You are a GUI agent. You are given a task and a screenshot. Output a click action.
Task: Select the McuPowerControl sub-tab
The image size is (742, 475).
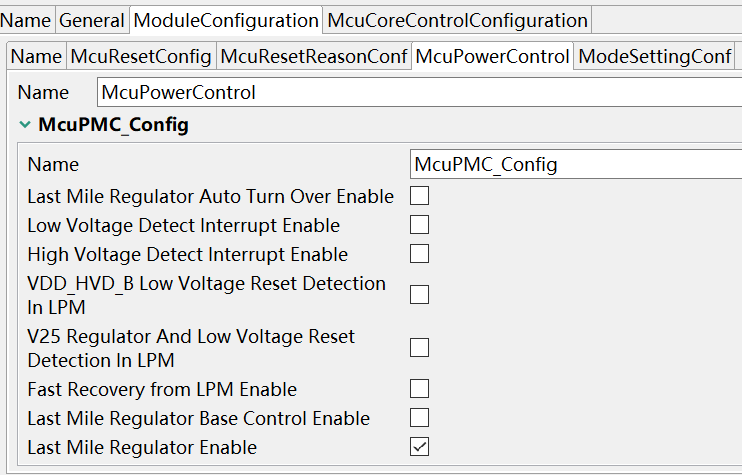point(492,57)
